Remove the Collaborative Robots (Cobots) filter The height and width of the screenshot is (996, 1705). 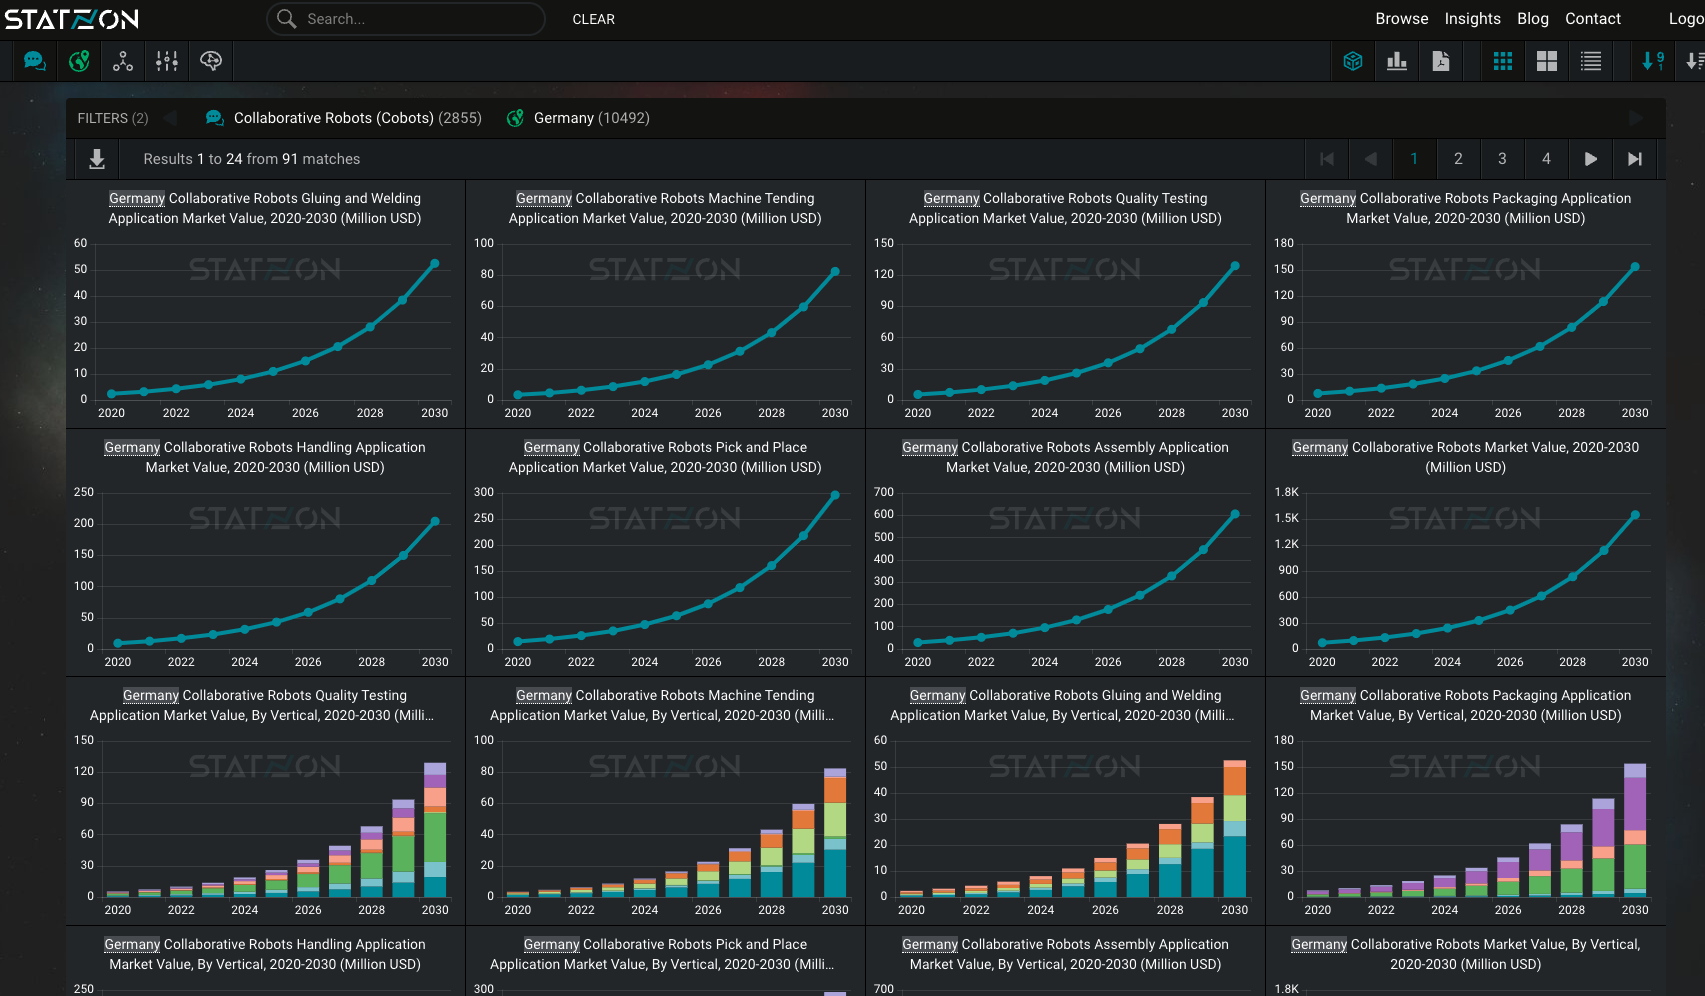[357, 118]
